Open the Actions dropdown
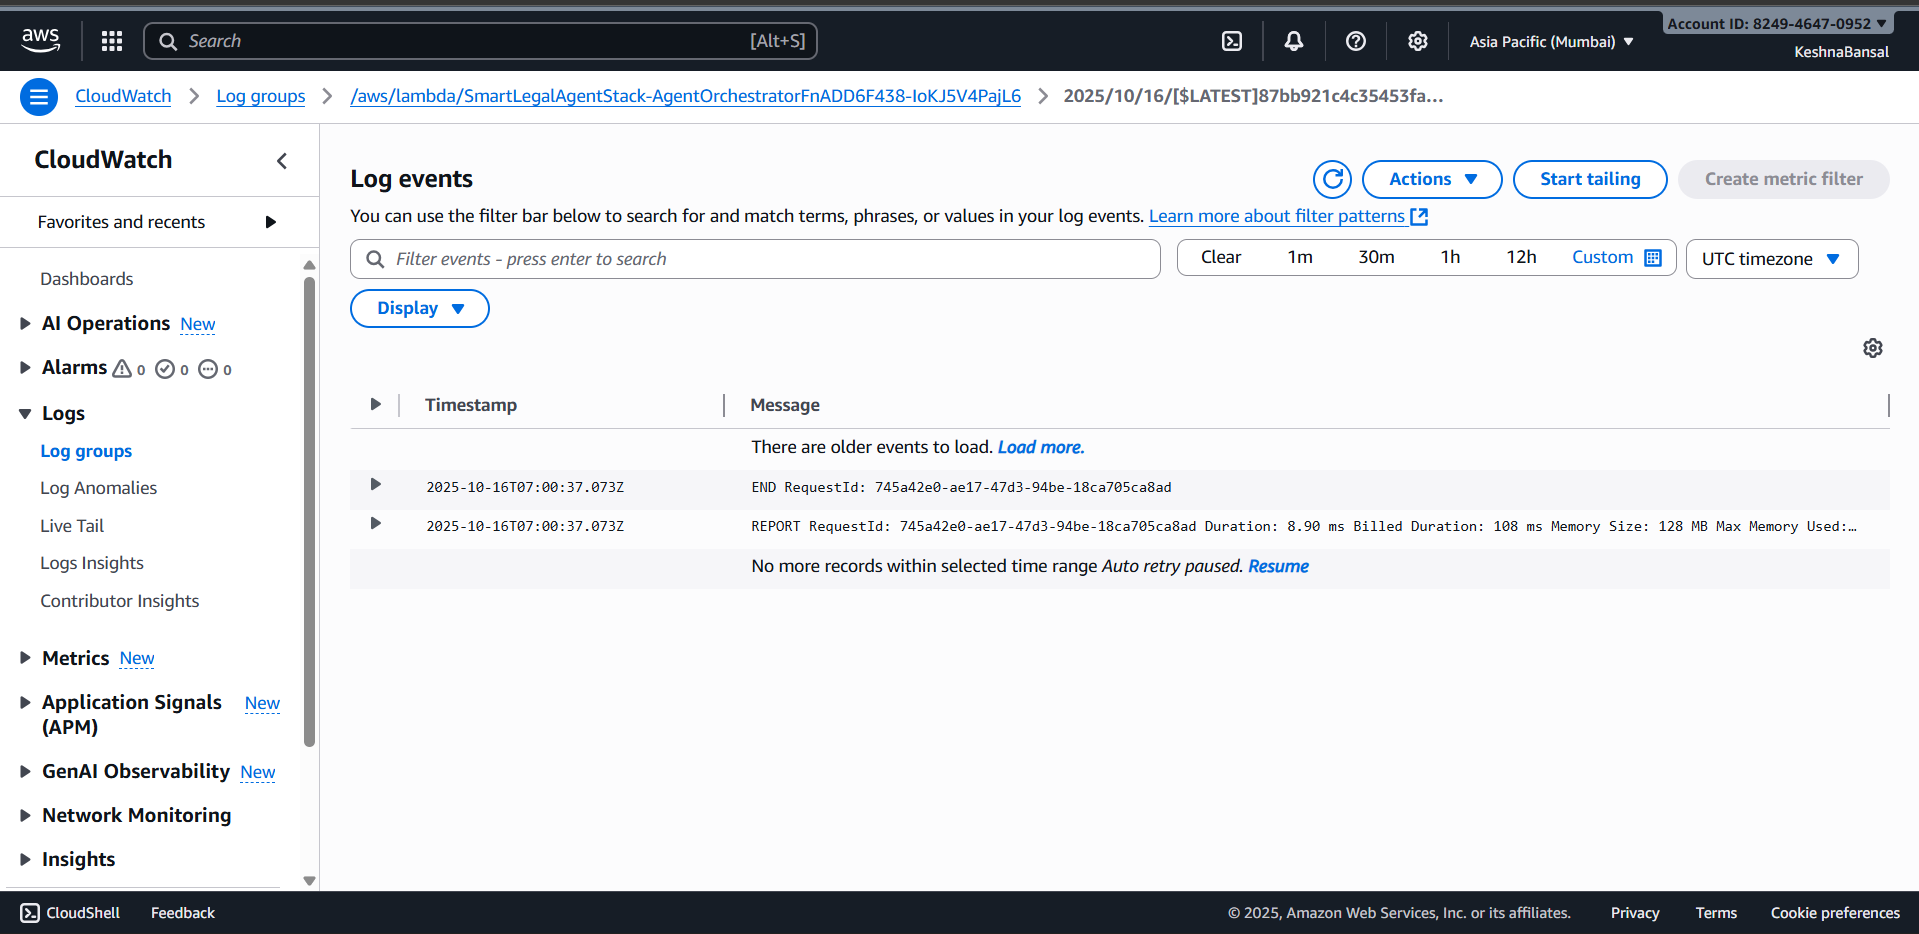This screenshot has width=1919, height=934. [x=1432, y=179]
